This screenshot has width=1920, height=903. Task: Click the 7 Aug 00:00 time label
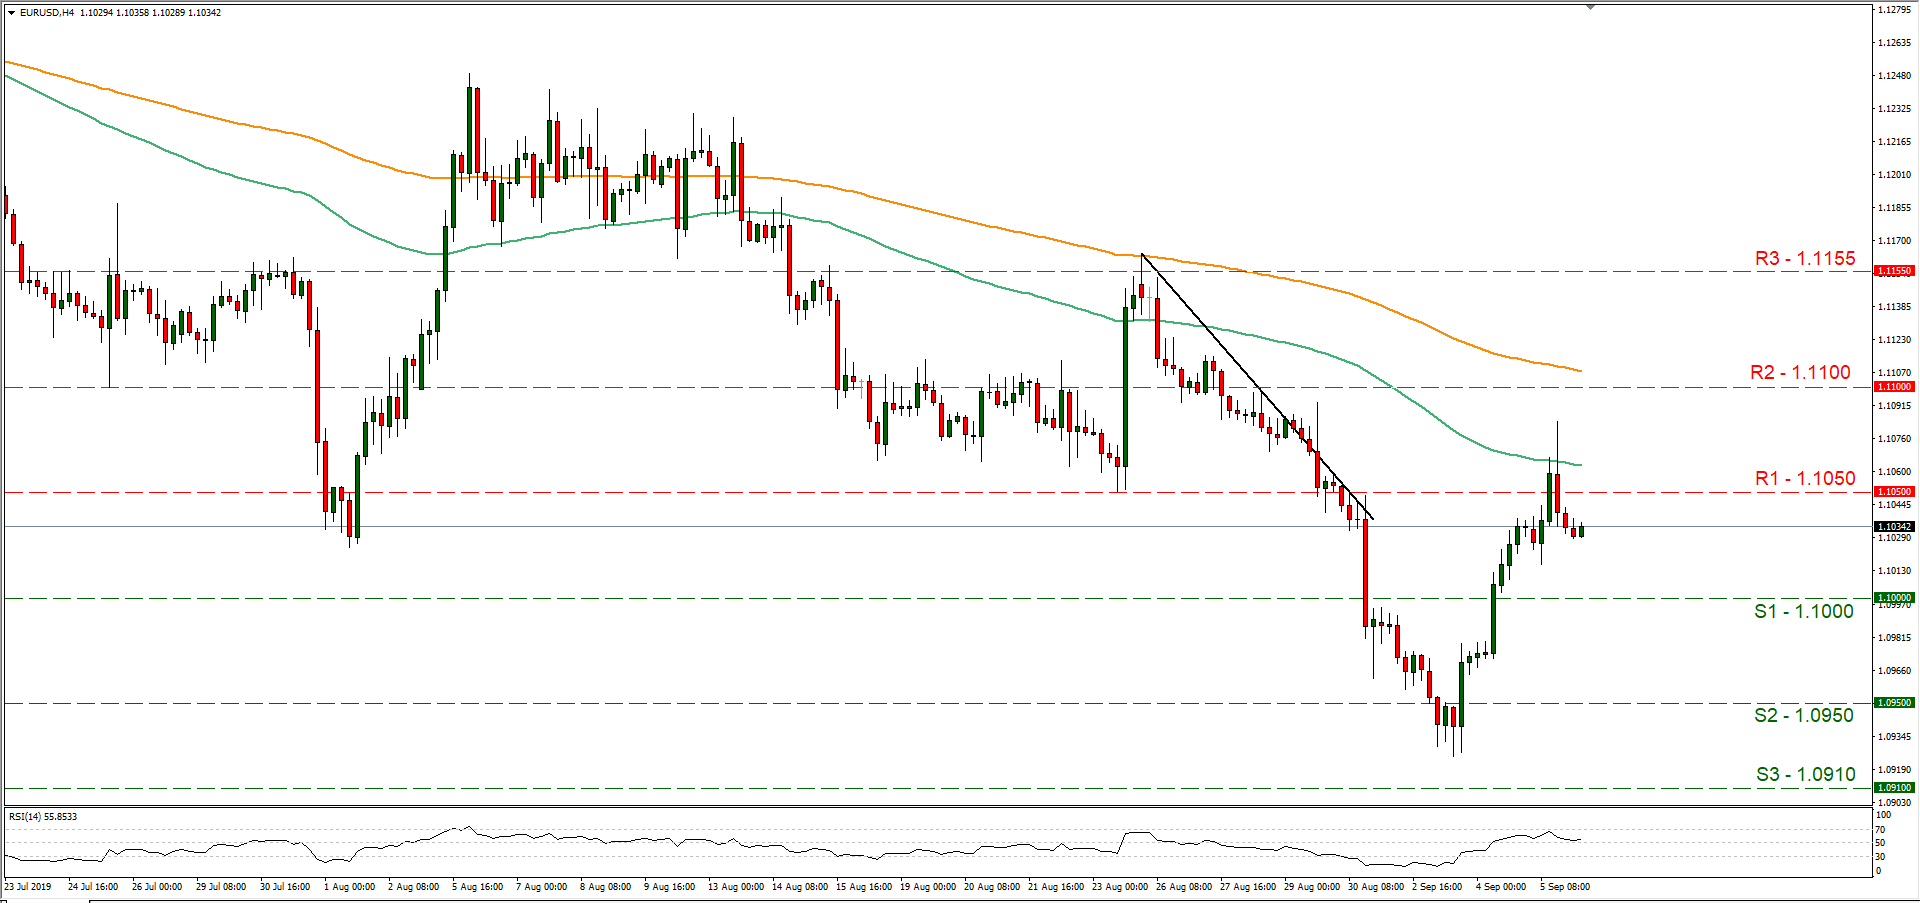(x=543, y=887)
